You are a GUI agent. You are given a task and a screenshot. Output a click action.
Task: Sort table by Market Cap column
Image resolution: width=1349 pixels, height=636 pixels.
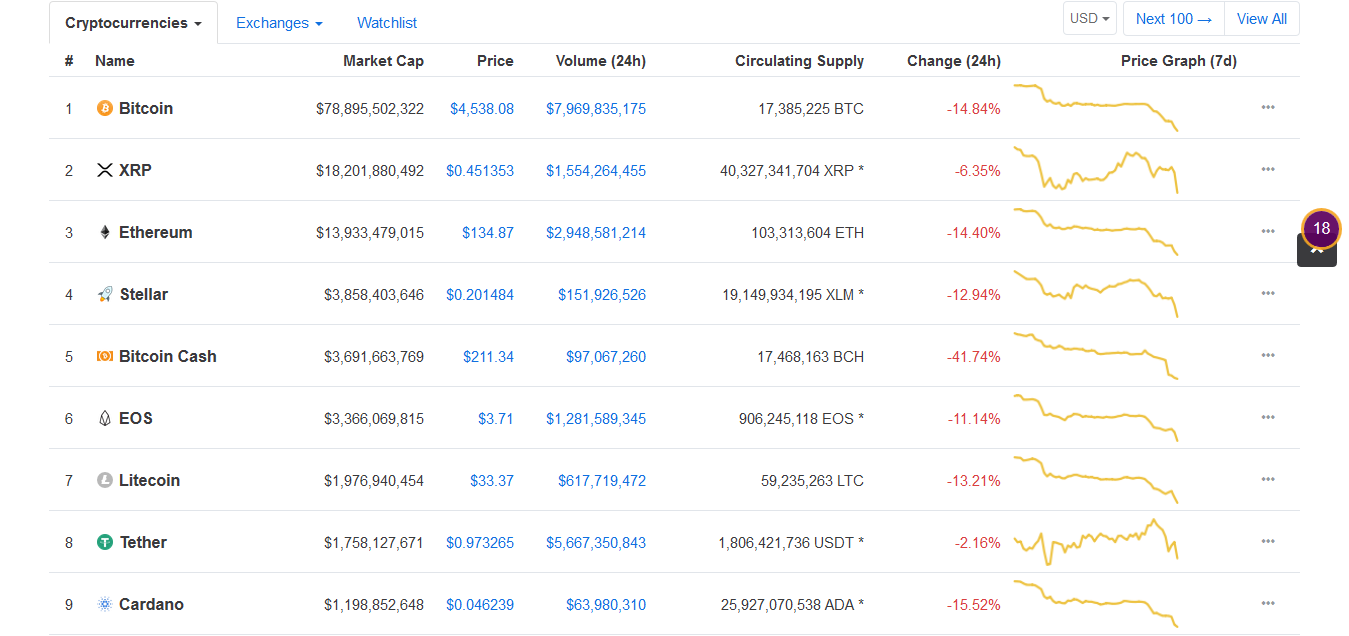tap(383, 61)
